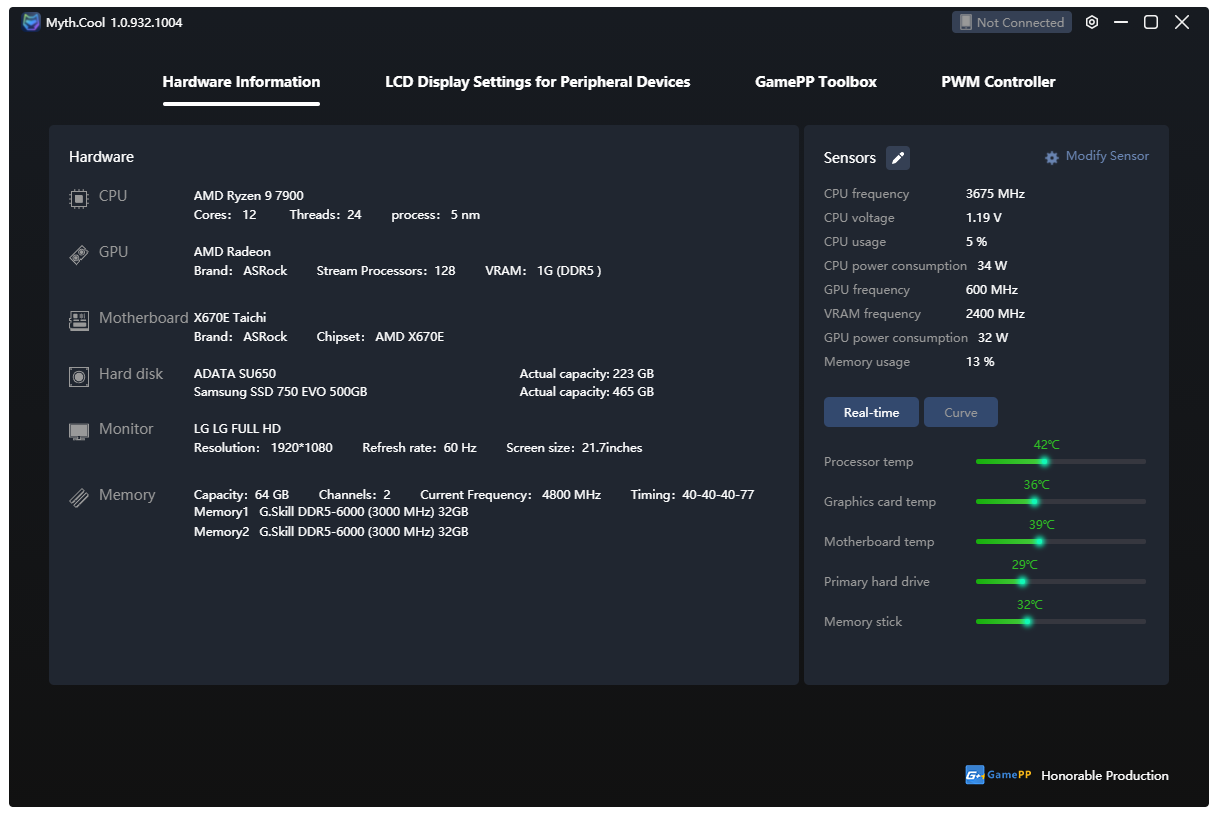The width and height of the screenshot is (1216, 813).
Task: Open the PWM Controller tab
Action: point(998,82)
